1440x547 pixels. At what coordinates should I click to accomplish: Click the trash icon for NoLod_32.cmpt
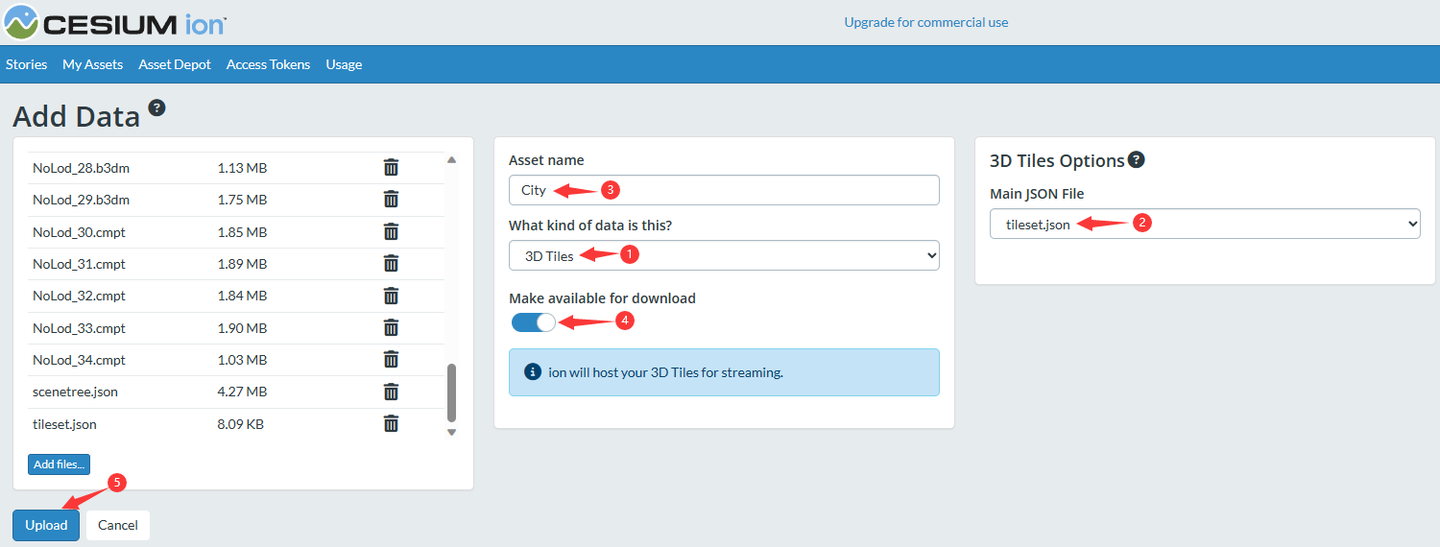(x=391, y=296)
